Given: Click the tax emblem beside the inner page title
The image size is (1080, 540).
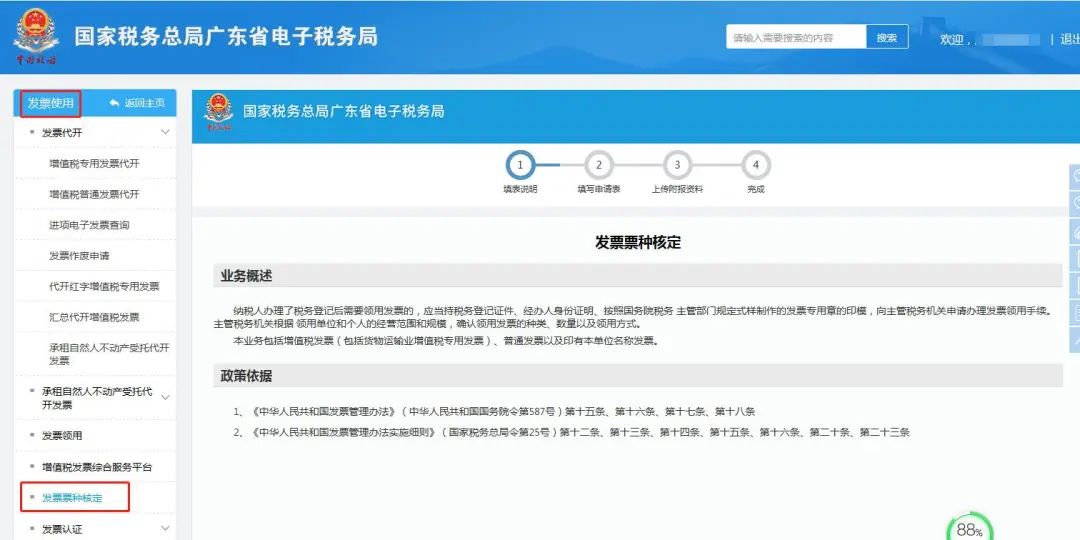Looking at the screenshot, I should 218,112.
